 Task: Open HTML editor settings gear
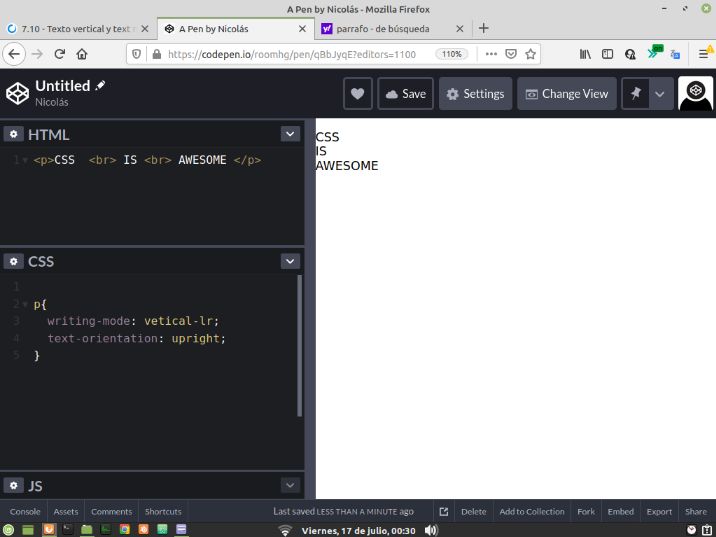coord(14,134)
